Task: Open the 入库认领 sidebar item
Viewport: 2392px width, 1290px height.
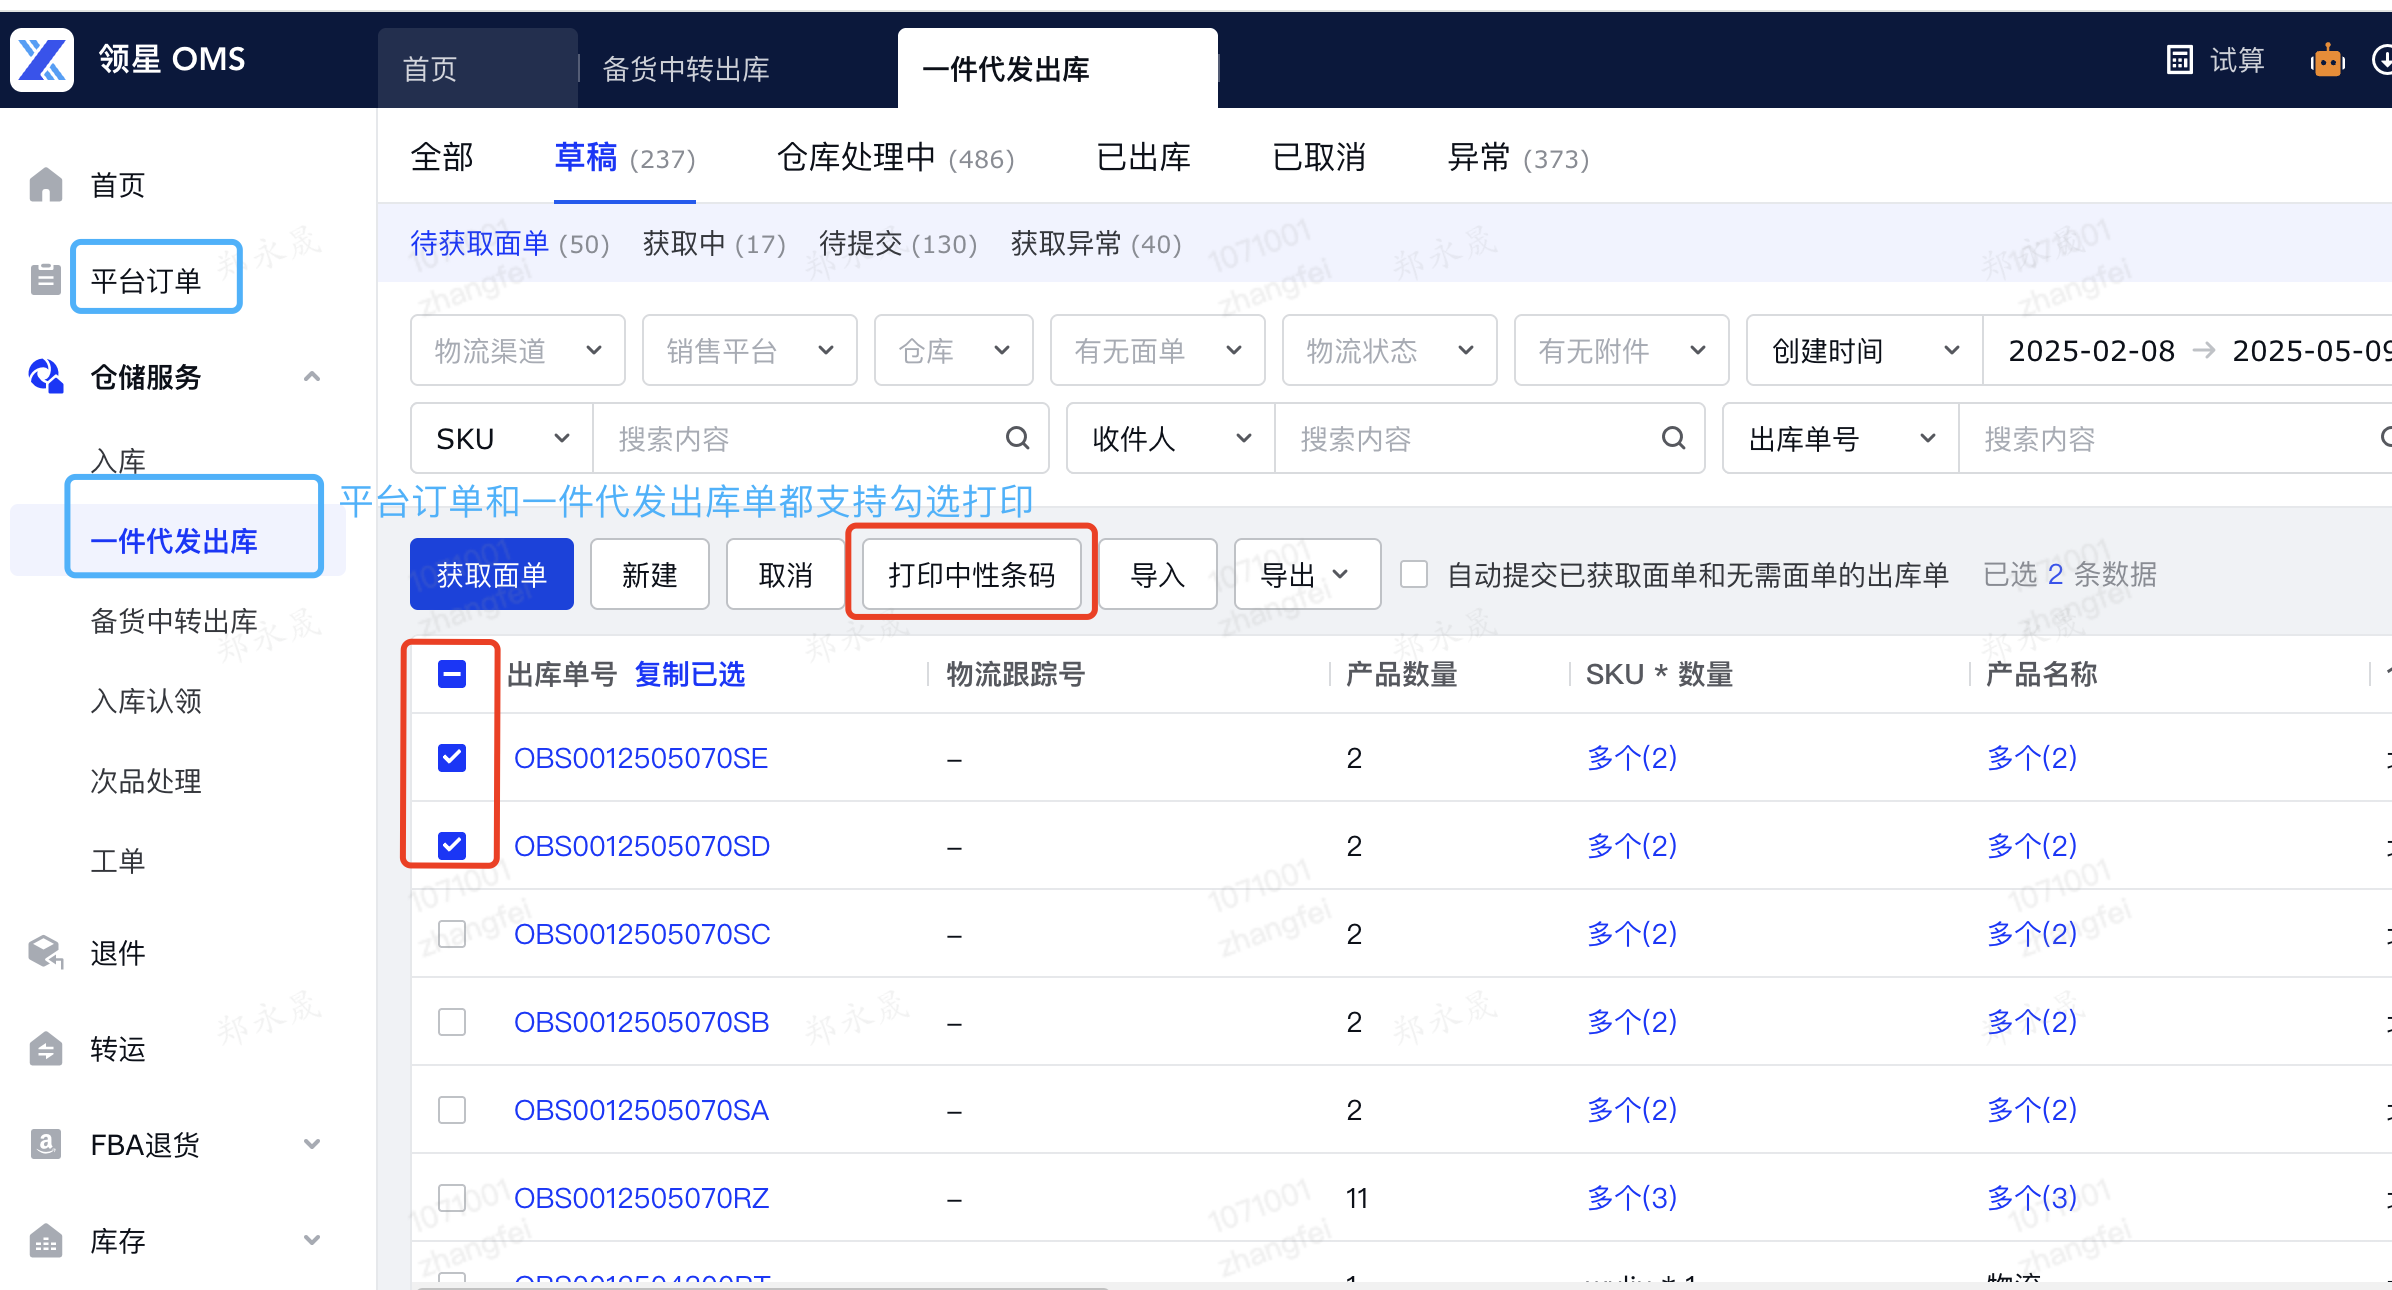Action: pyautogui.click(x=146, y=701)
